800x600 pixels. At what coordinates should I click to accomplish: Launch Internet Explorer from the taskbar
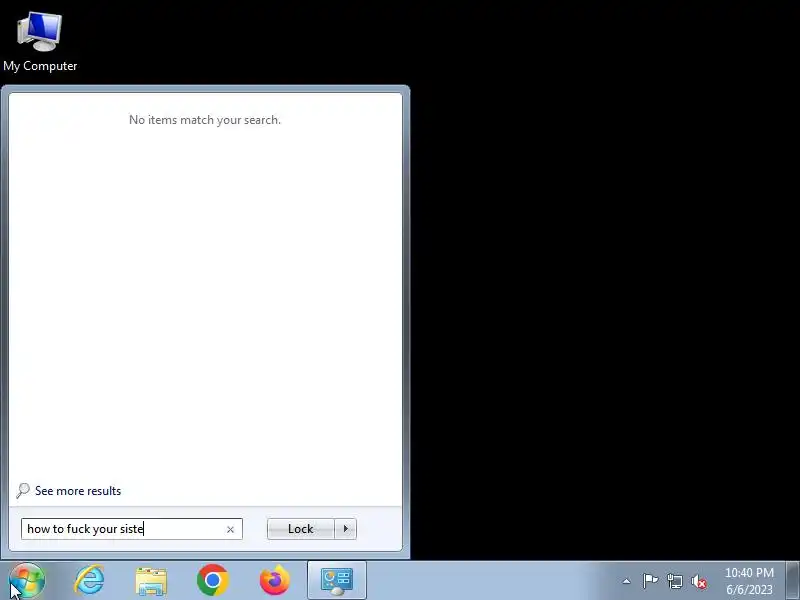pyautogui.click(x=89, y=581)
